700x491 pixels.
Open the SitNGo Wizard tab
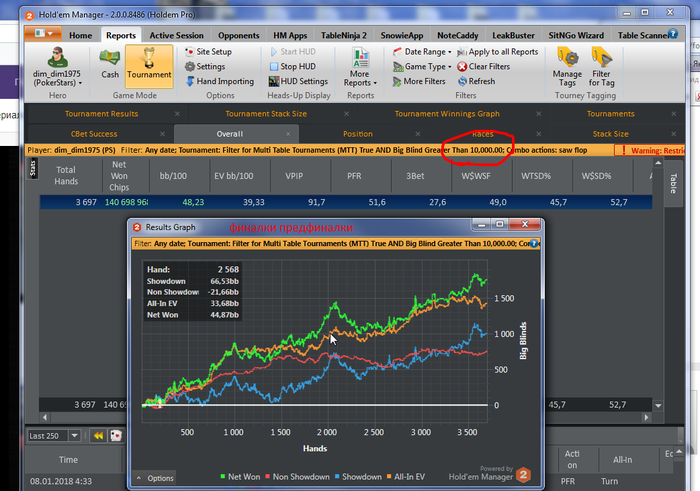(576, 35)
